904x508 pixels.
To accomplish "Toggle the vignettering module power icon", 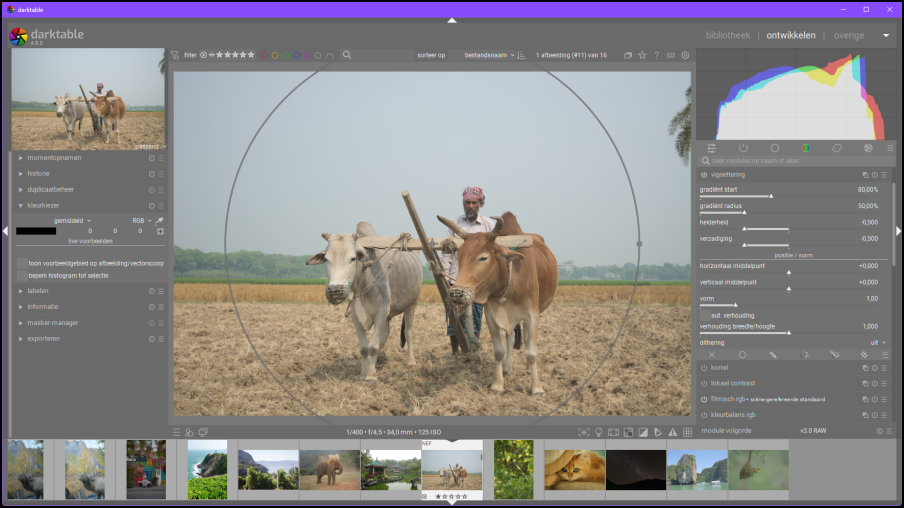I will pyautogui.click(x=704, y=175).
